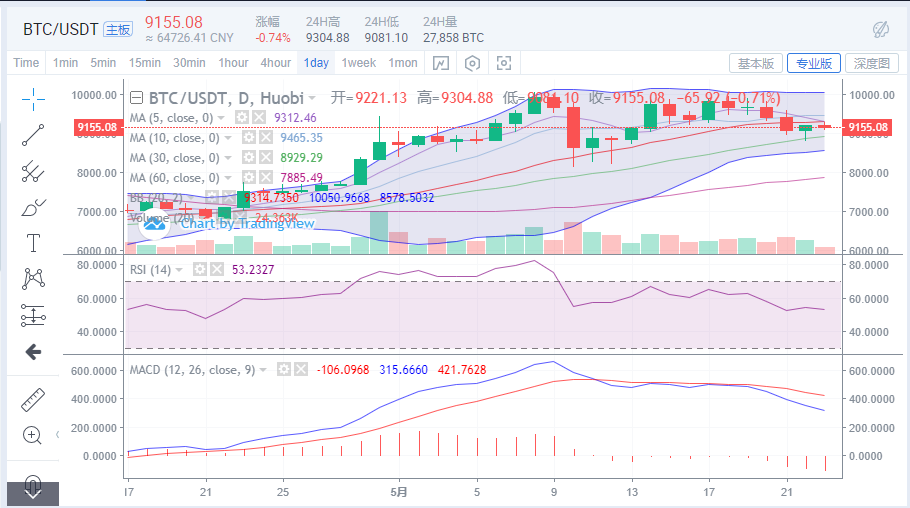Viewport: 910px width, 508px height.
Task: Switch to 4hour interval
Action: (x=276, y=63)
